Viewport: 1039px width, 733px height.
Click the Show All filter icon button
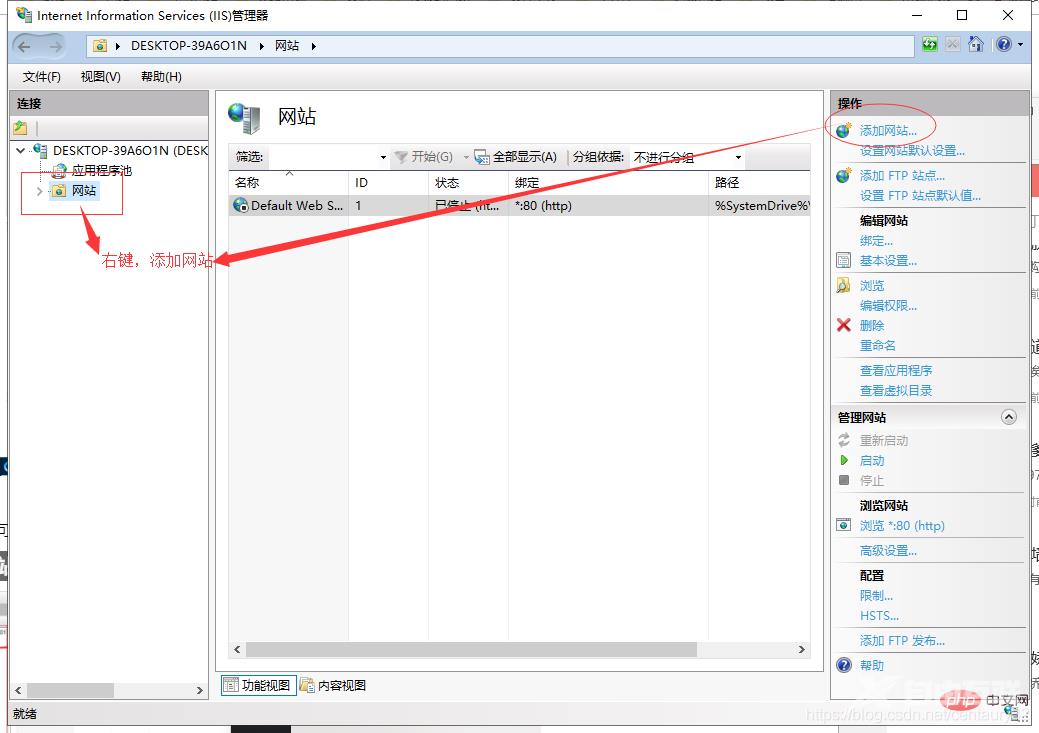click(x=482, y=157)
